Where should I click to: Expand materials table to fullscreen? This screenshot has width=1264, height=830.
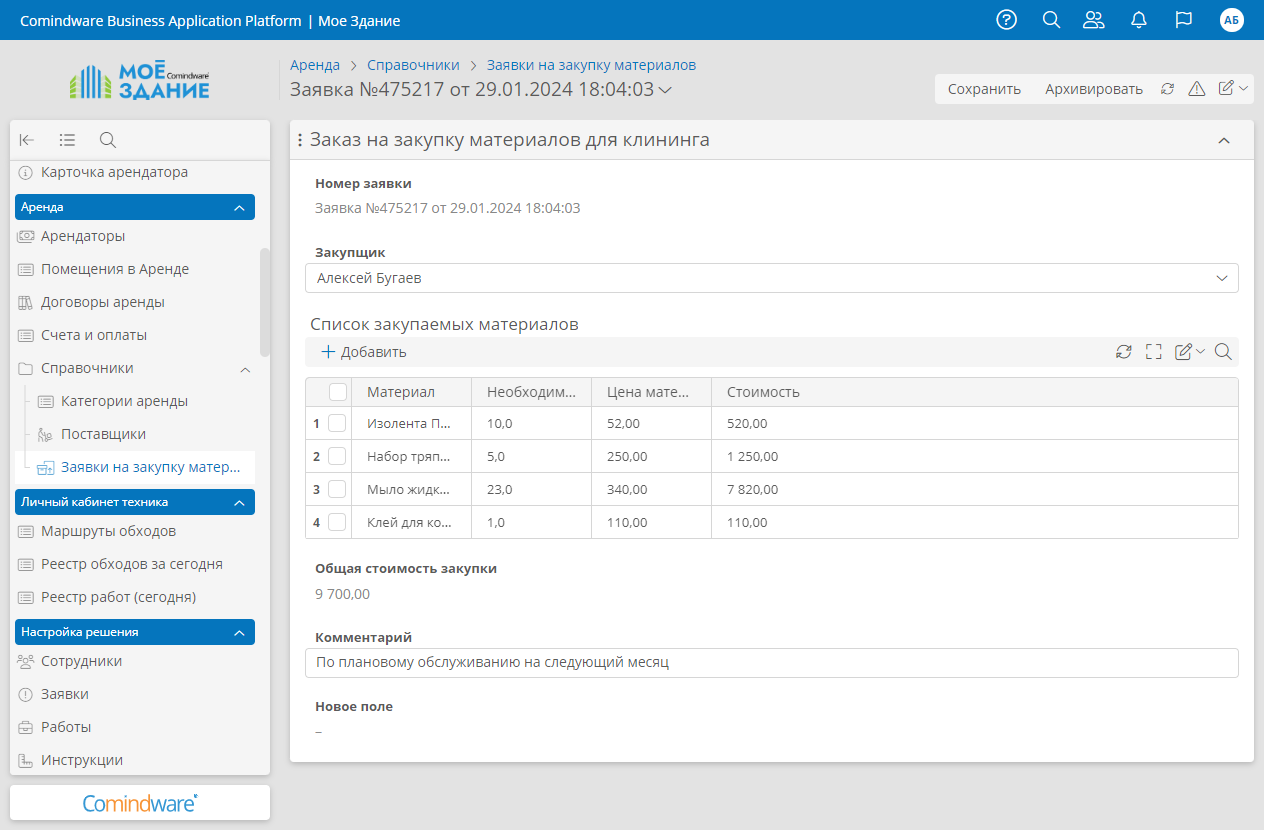tap(1154, 352)
